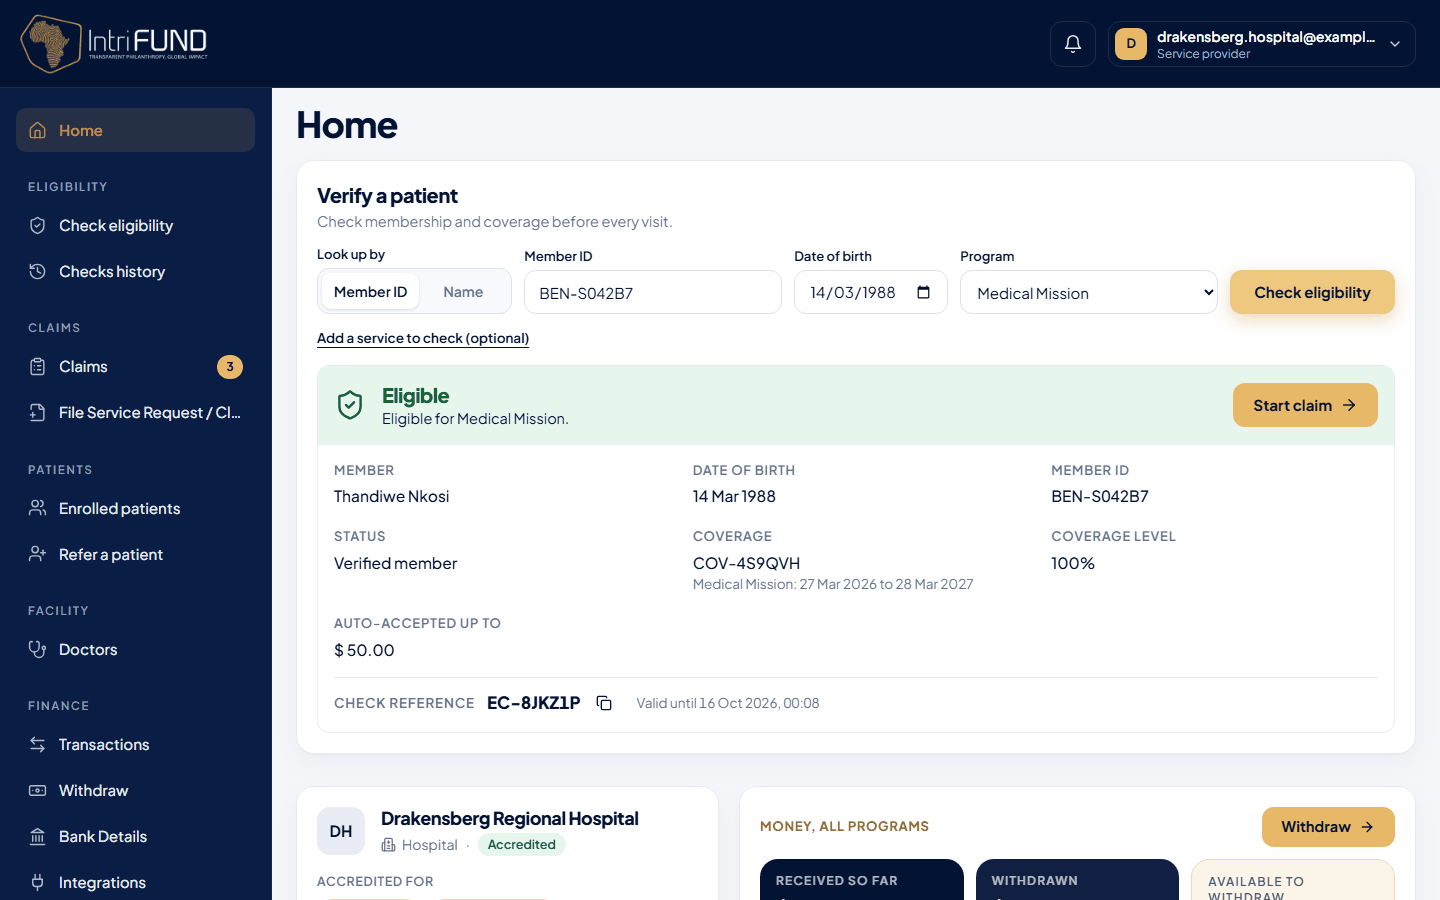Open the date of birth calendar picker
This screenshot has width=1440, height=900.
click(923, 292)
